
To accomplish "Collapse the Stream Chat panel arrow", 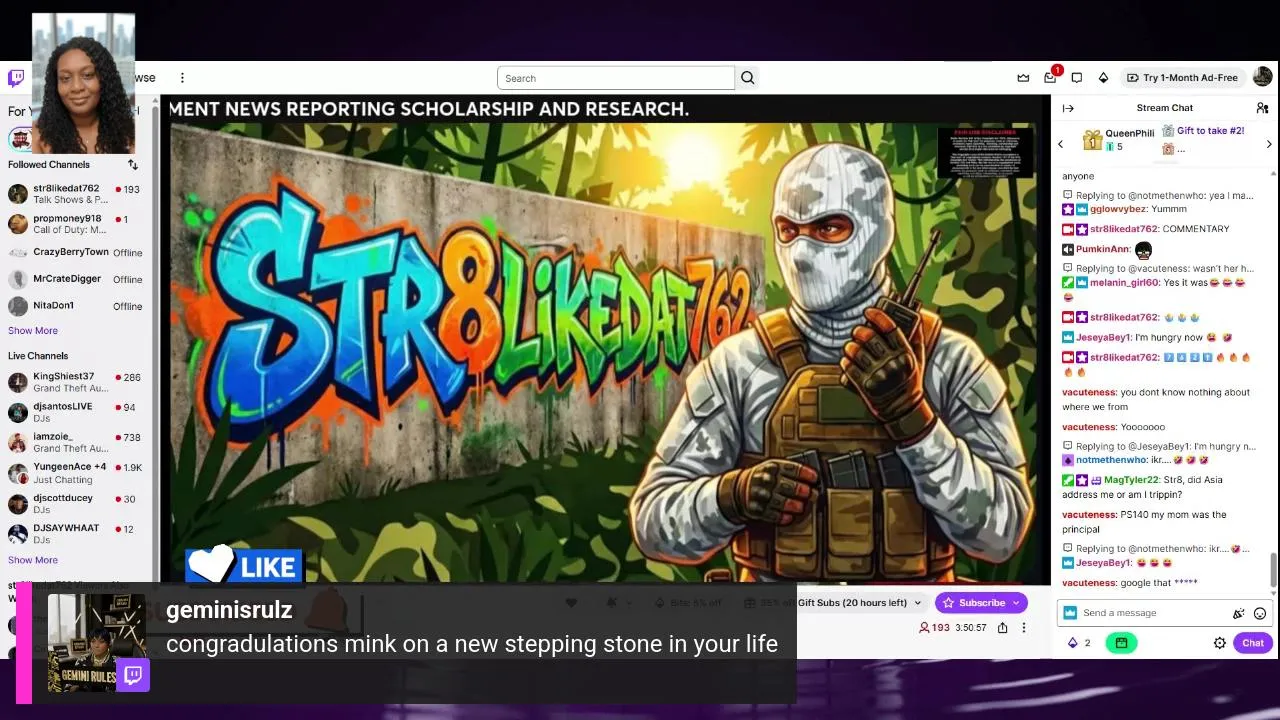I will (1068, 108).
